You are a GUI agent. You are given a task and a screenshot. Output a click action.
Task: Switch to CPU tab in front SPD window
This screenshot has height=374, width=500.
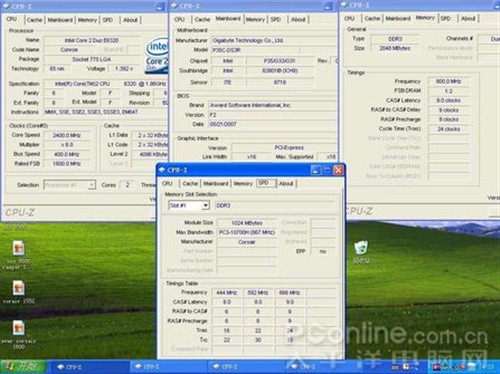point(167,183)
